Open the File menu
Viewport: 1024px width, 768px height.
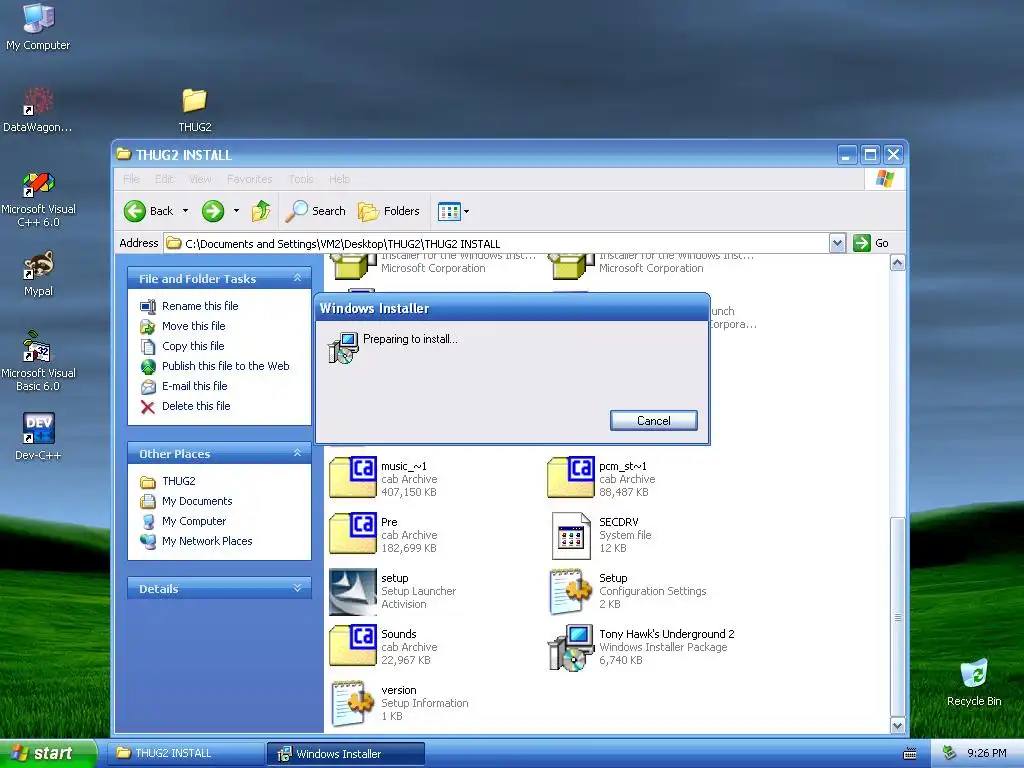(x=131, y=179)
